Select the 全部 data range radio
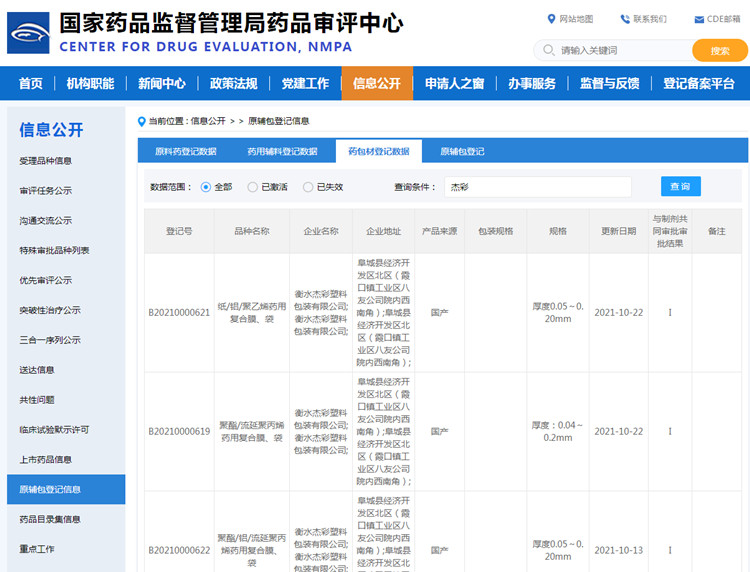The width and height of the screenshot is (750, 572). [206, 187]
